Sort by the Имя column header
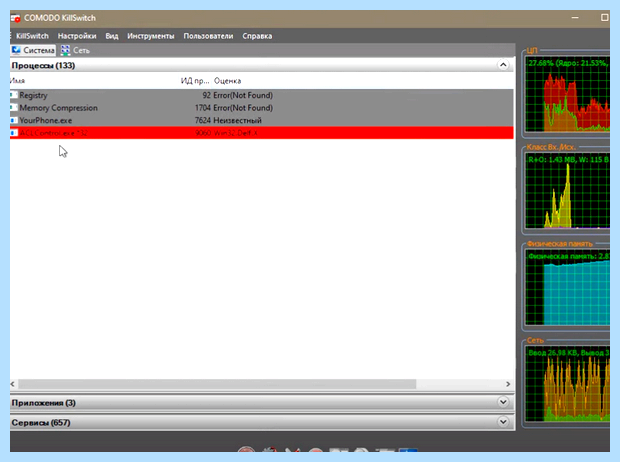Image resolution: width=620 pixels, height=462 pixels. pos(17,81)
